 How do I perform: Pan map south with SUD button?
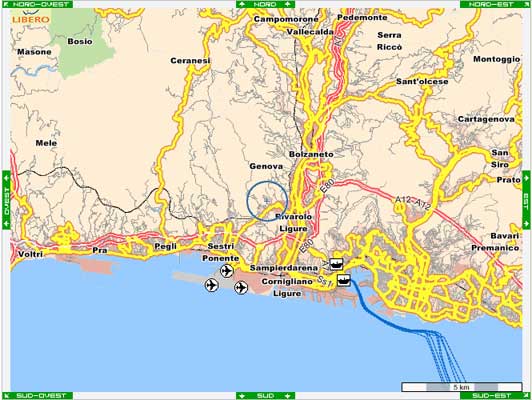pos(266,396)
